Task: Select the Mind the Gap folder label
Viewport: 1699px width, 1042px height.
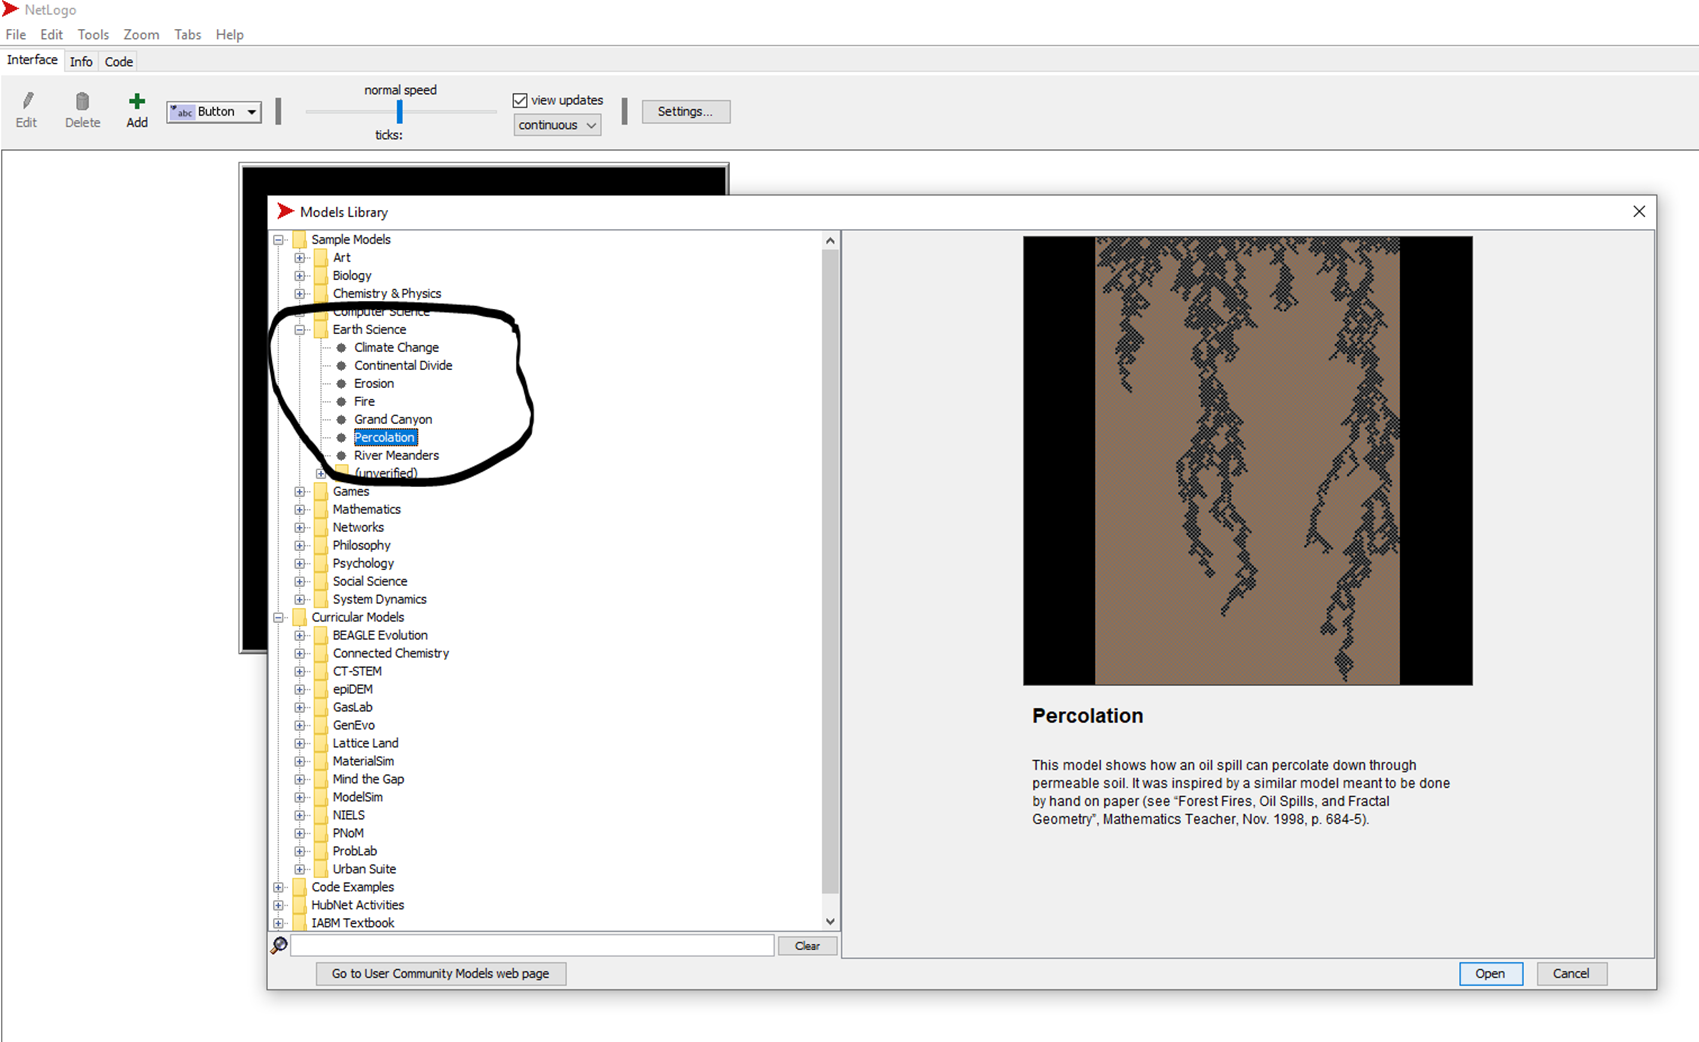Action: (368, 780)
